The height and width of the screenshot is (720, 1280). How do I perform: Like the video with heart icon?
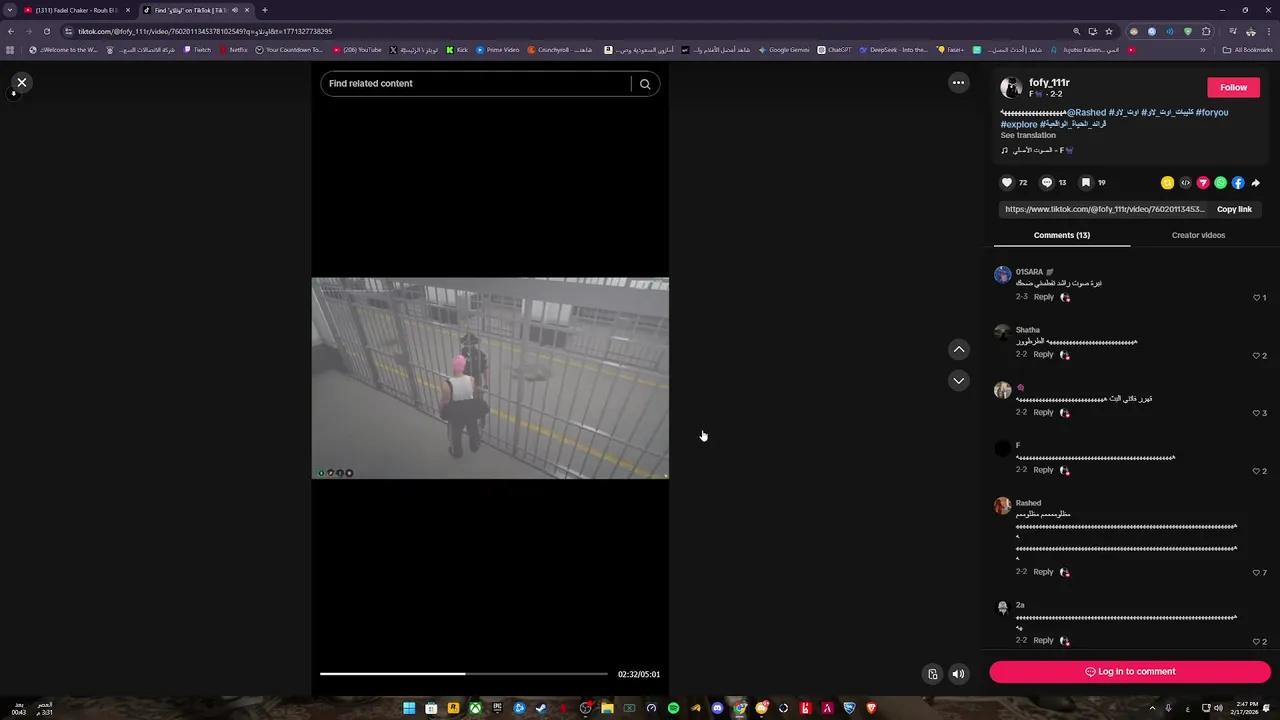1007,183
